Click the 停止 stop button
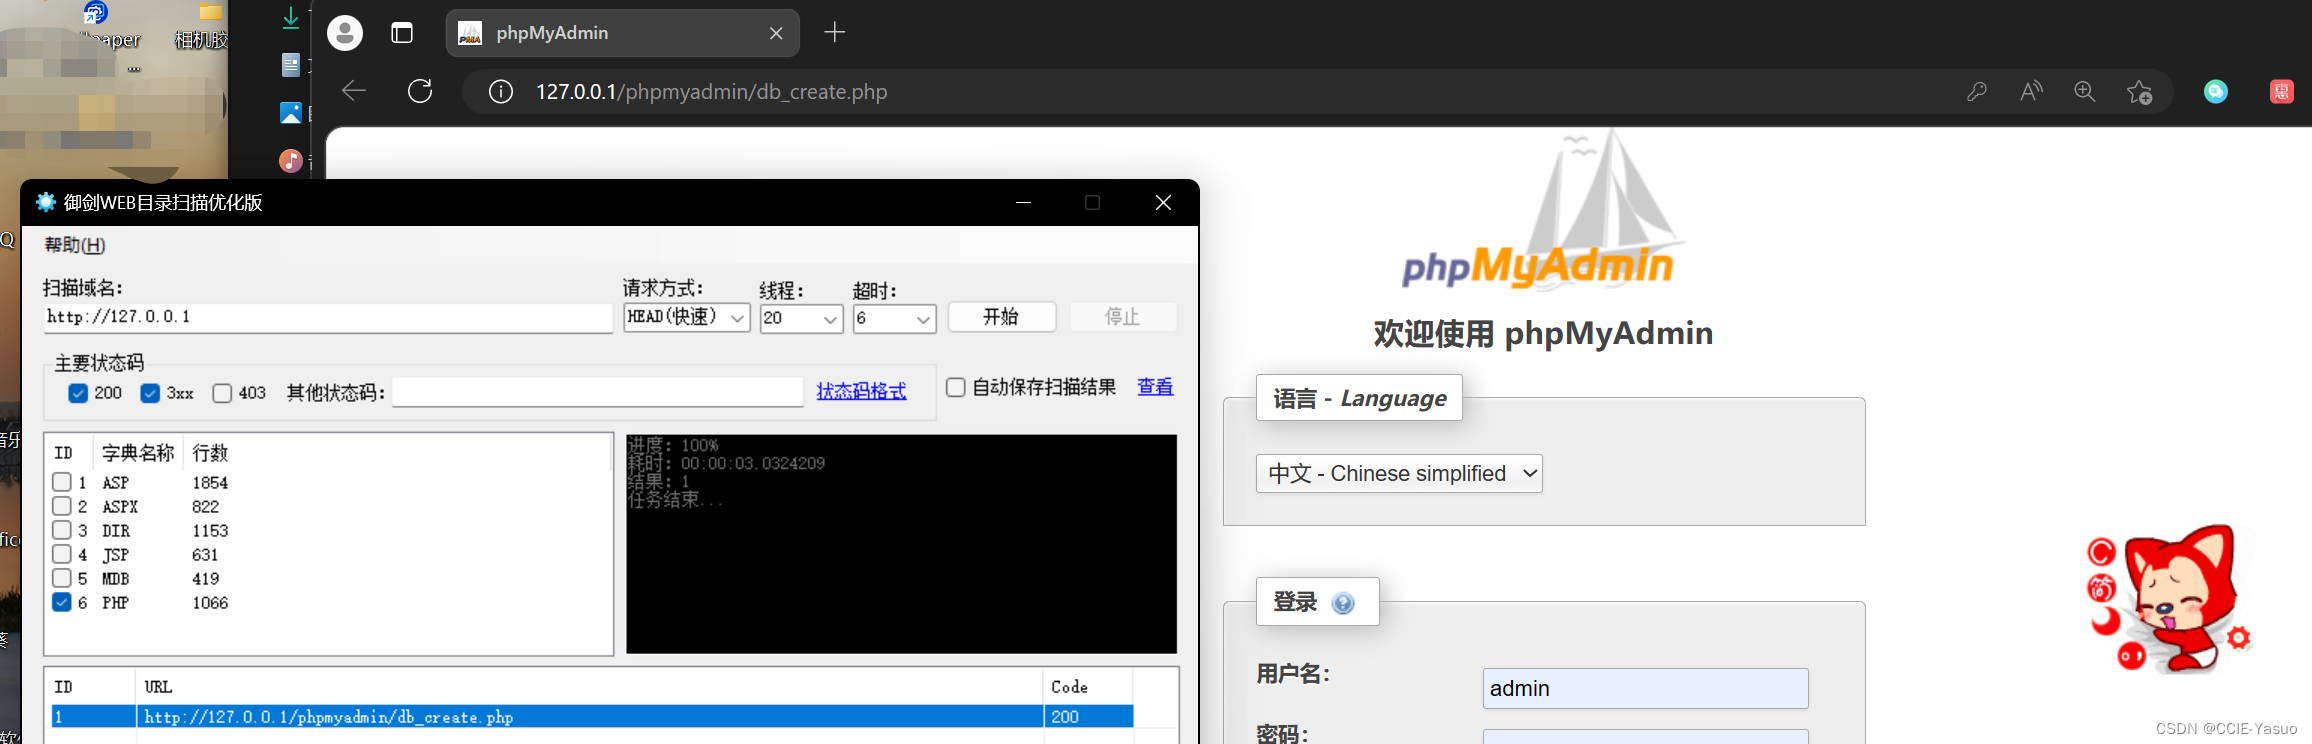 1123,317
